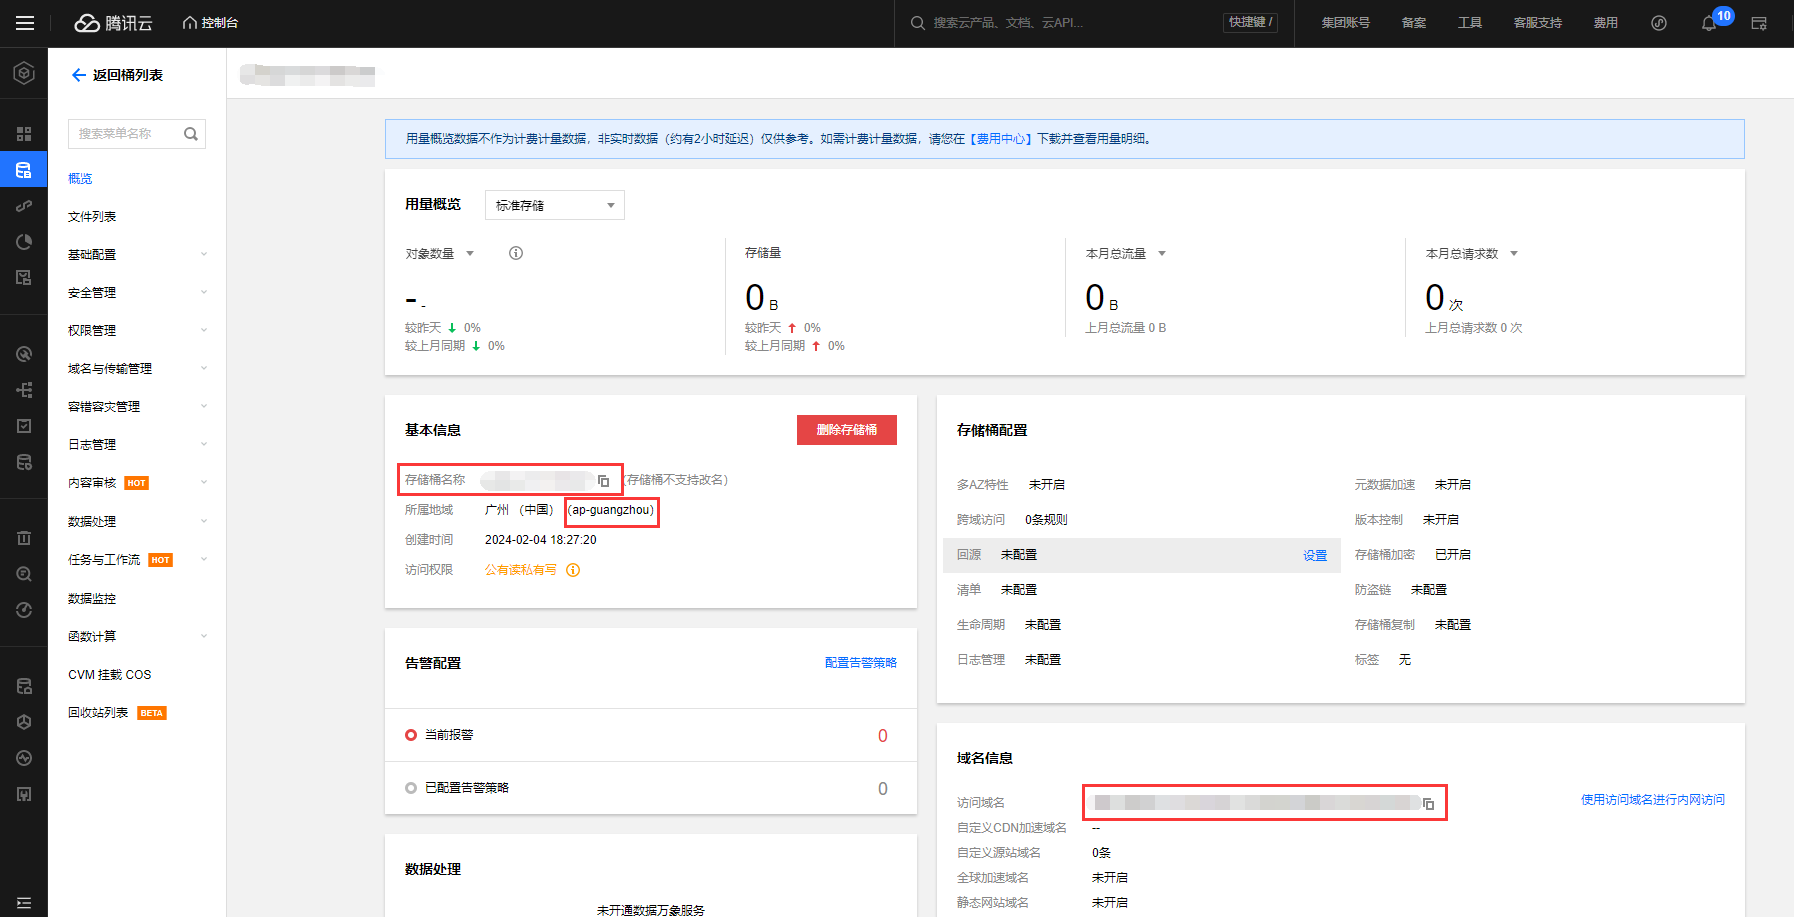The image size is (1794, 917).
Task: Click the 搜索菜单名称 input field
Action: point(137,134)
